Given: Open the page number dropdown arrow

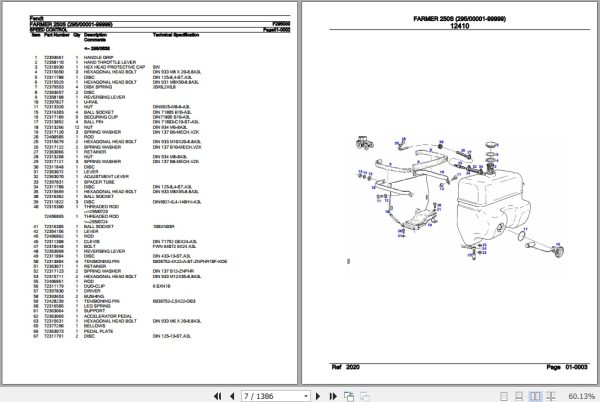Looking at the screenshot, I should click(306, 396).
